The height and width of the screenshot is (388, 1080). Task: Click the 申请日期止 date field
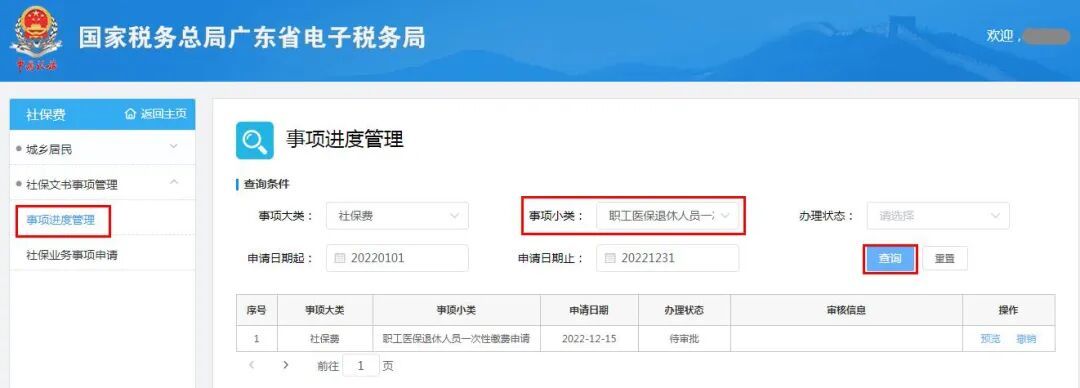(x=667, y=258)
